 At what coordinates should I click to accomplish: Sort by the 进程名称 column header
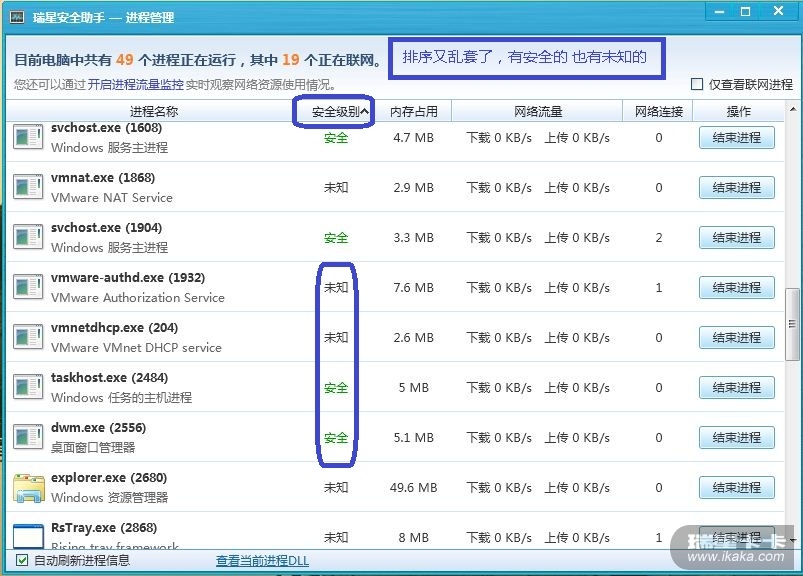[154, 111]
